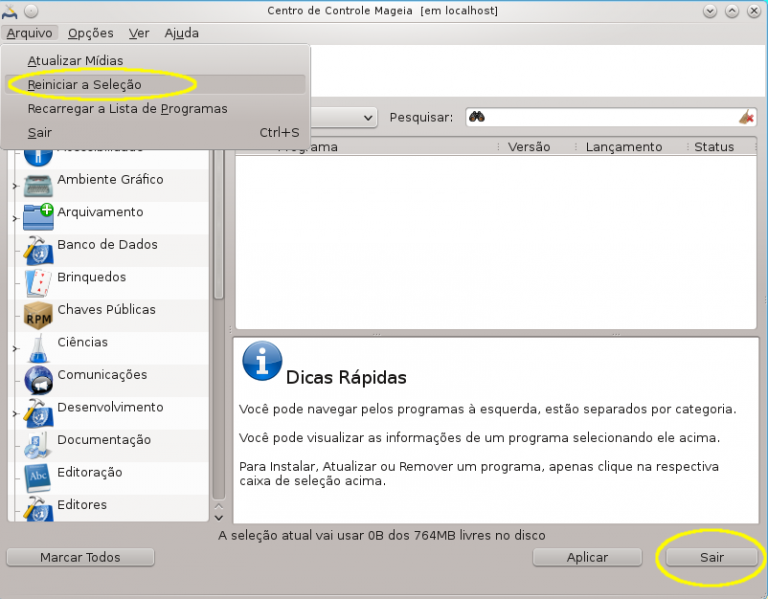Click the Brinquedos playing cards icon
The height and width of the screenshot is (599, 768).
point(38,283)
